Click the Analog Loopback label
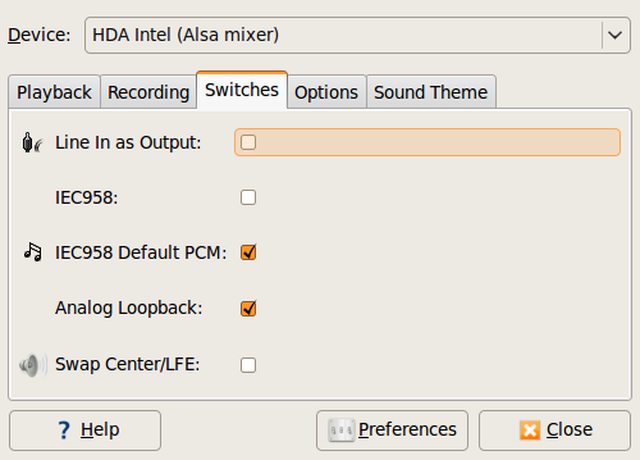The height and width of the screenshot is (460, 640). click(x=129, y=308)
